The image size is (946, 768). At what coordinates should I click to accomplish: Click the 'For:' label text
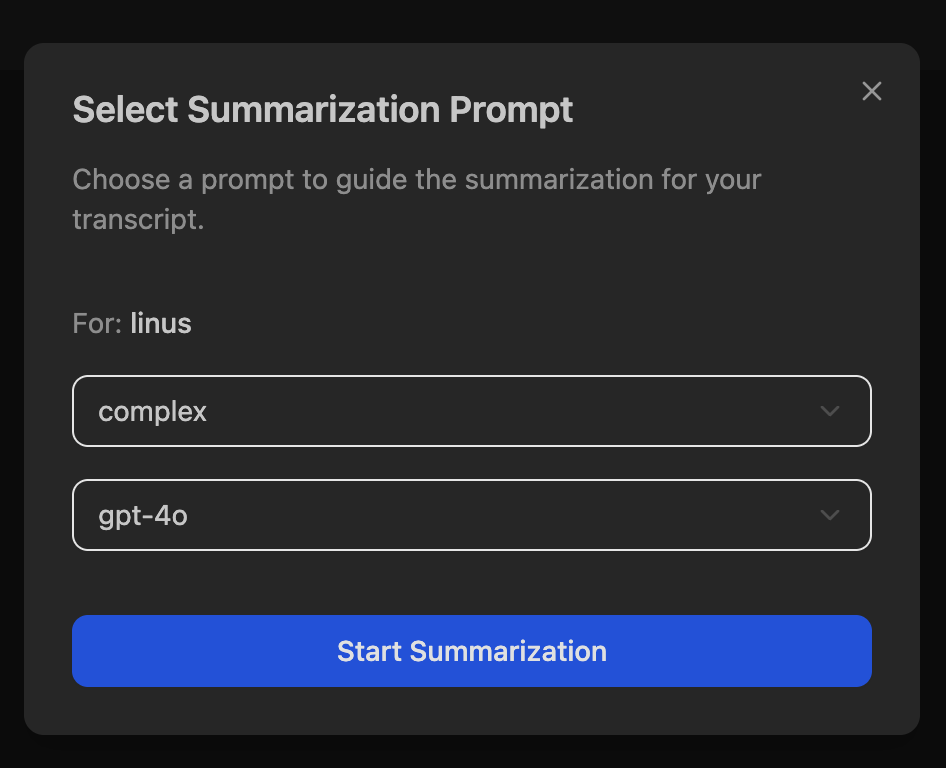coord(97,323)
